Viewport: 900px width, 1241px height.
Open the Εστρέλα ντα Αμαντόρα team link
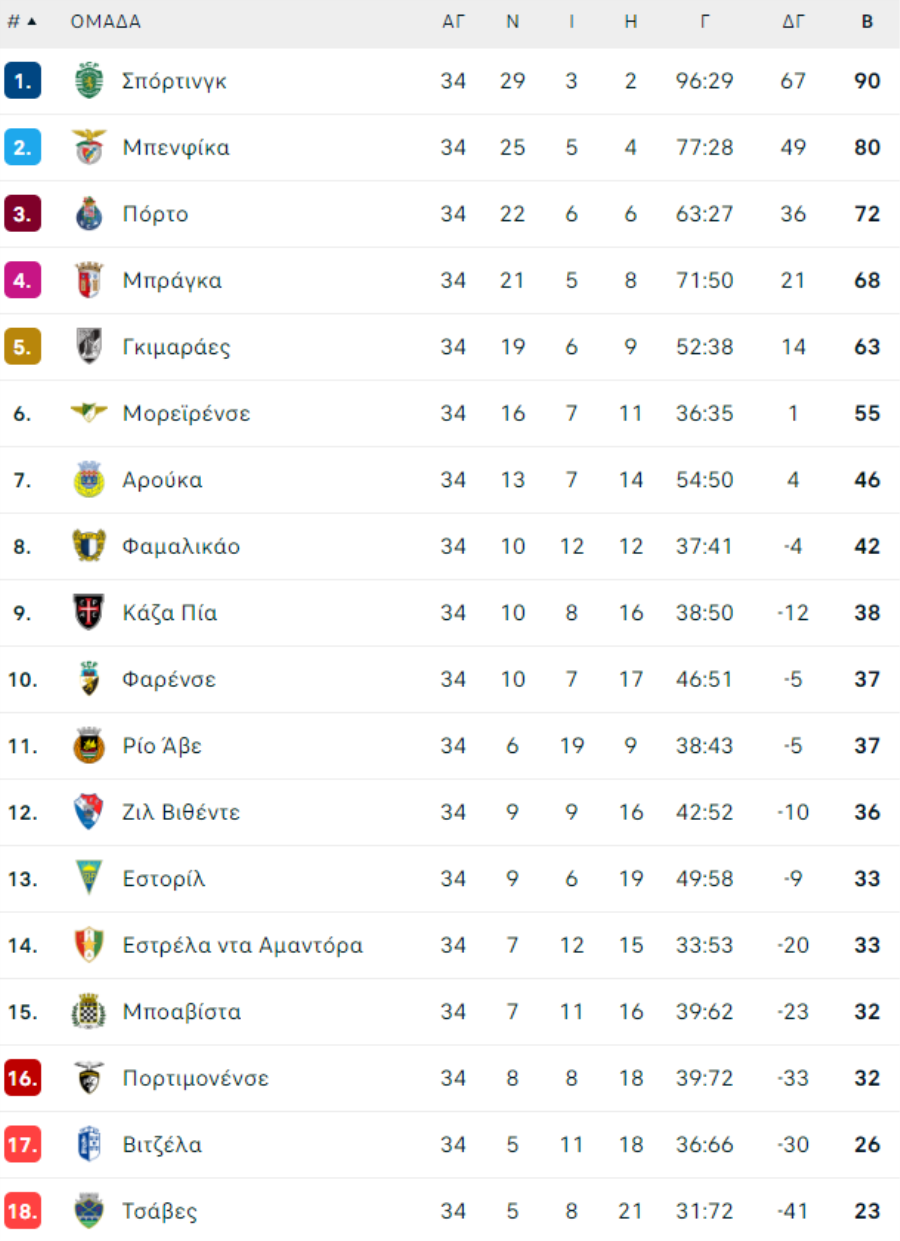click(243, 945)
